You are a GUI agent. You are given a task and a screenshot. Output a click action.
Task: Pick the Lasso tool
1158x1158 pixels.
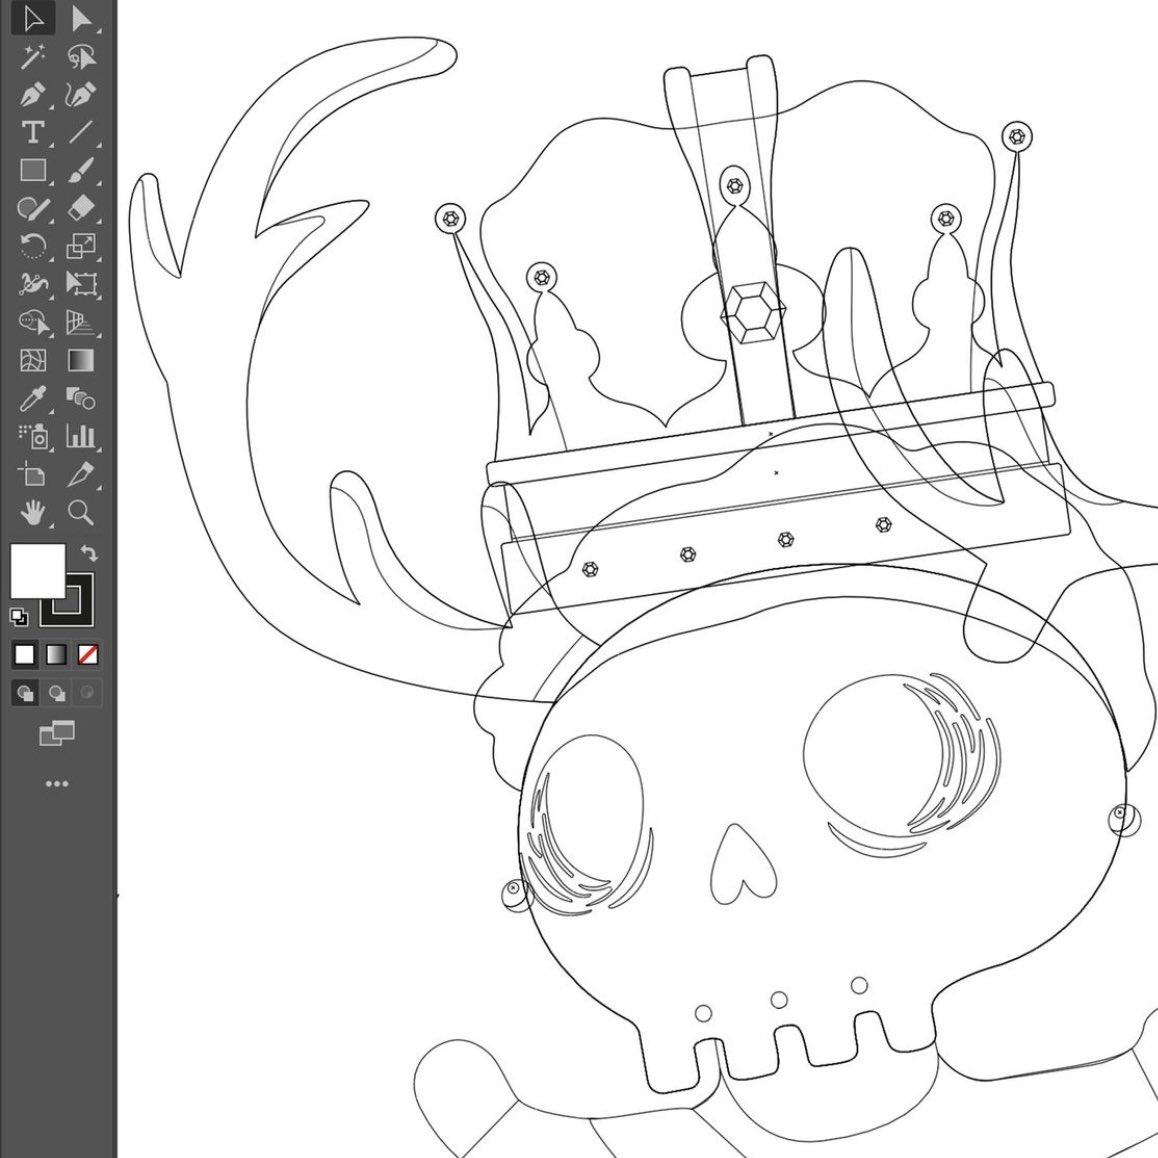point(81,57)
